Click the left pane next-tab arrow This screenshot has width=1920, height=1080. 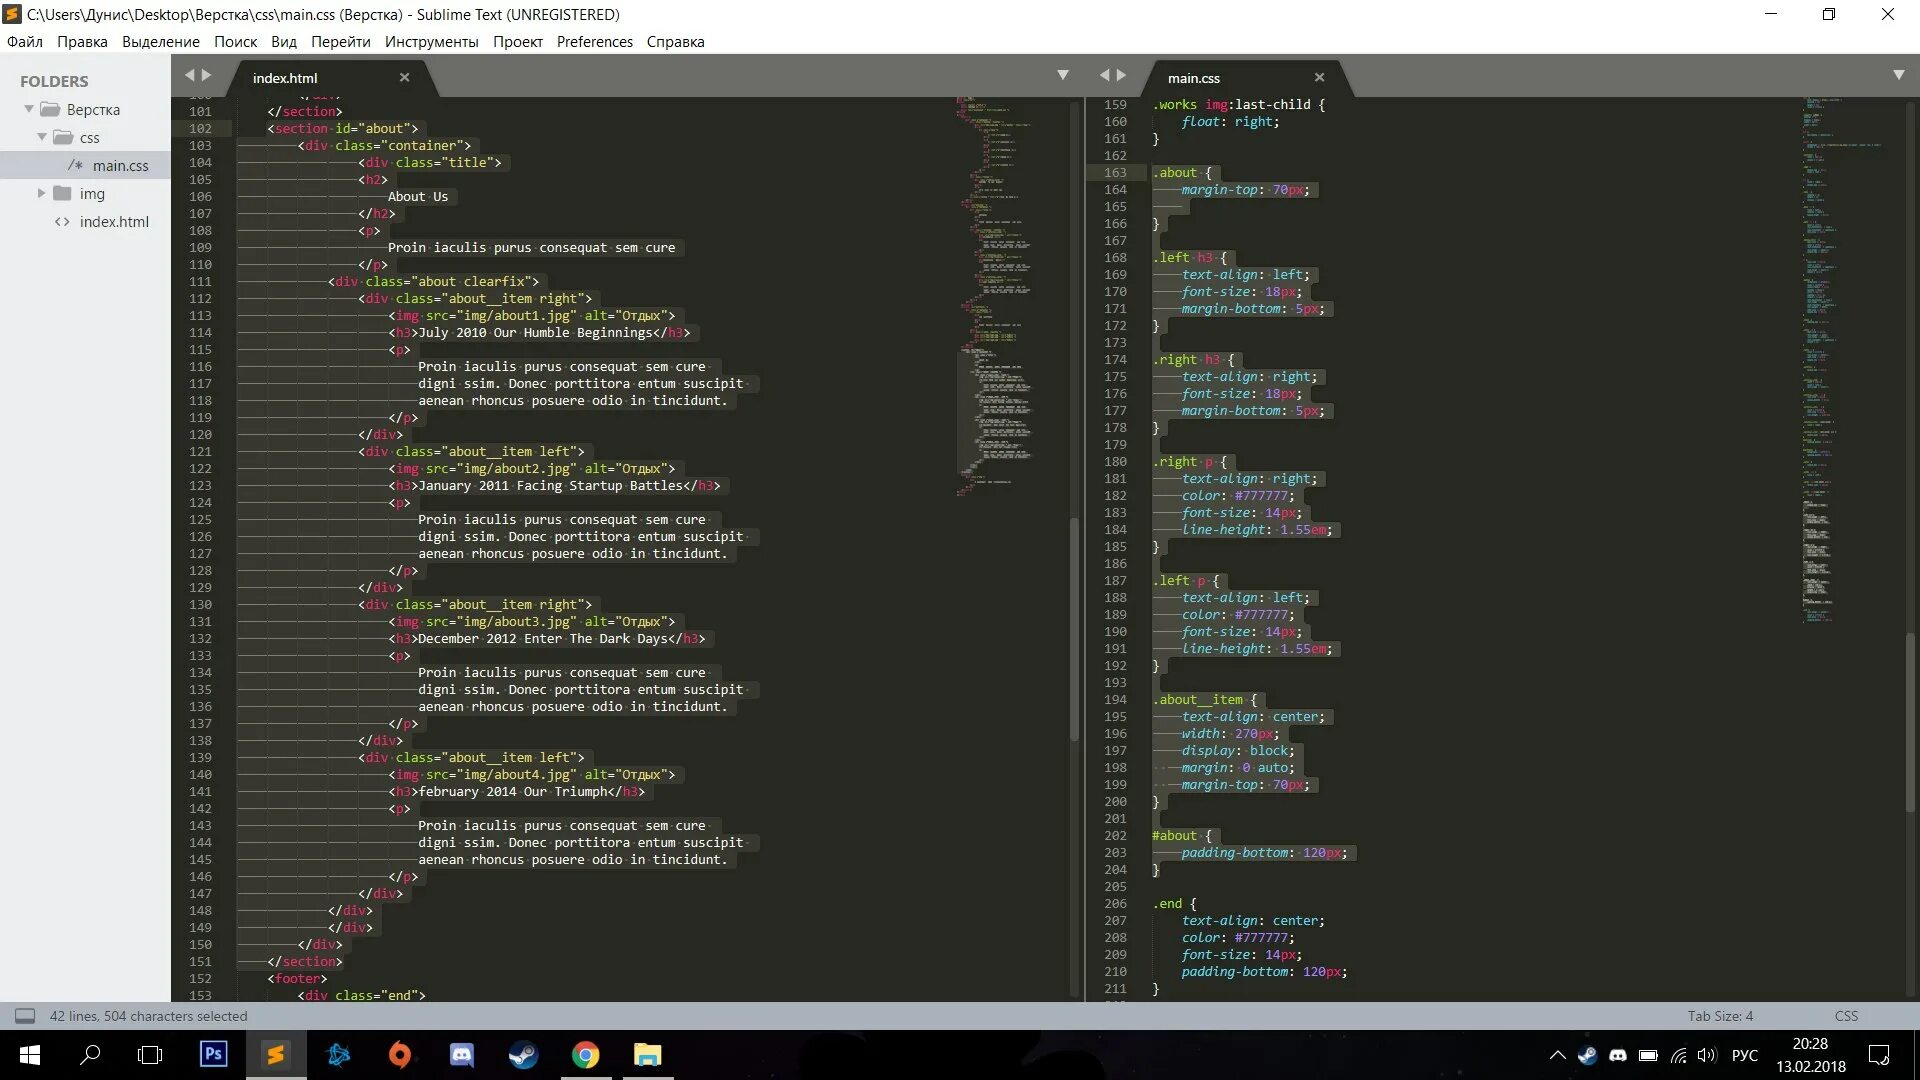(x=207, y=75)
